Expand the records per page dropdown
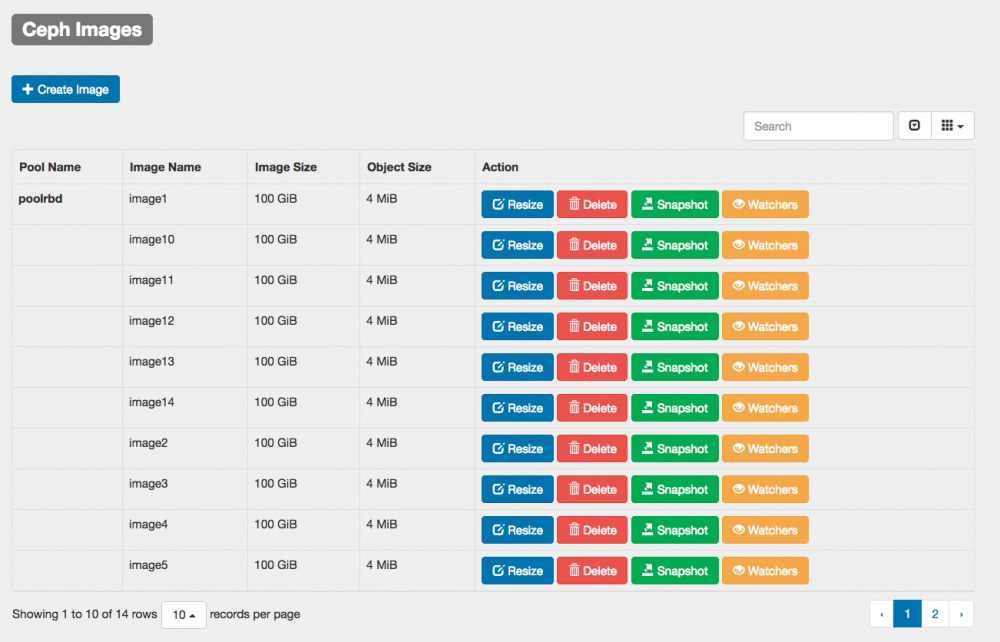The image size is (1000, 642). click(x=184, y=615)
